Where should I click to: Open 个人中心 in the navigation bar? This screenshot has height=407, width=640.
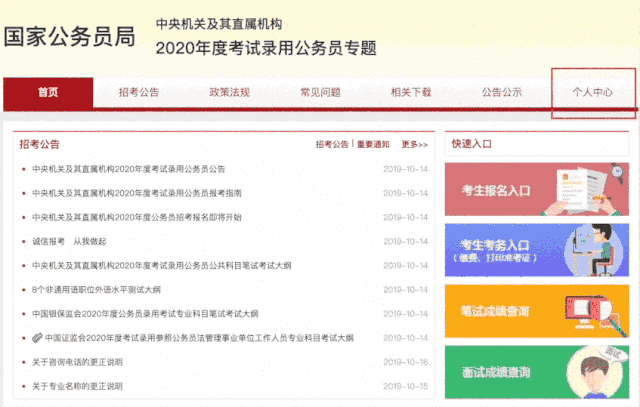(x=592, y=92)
